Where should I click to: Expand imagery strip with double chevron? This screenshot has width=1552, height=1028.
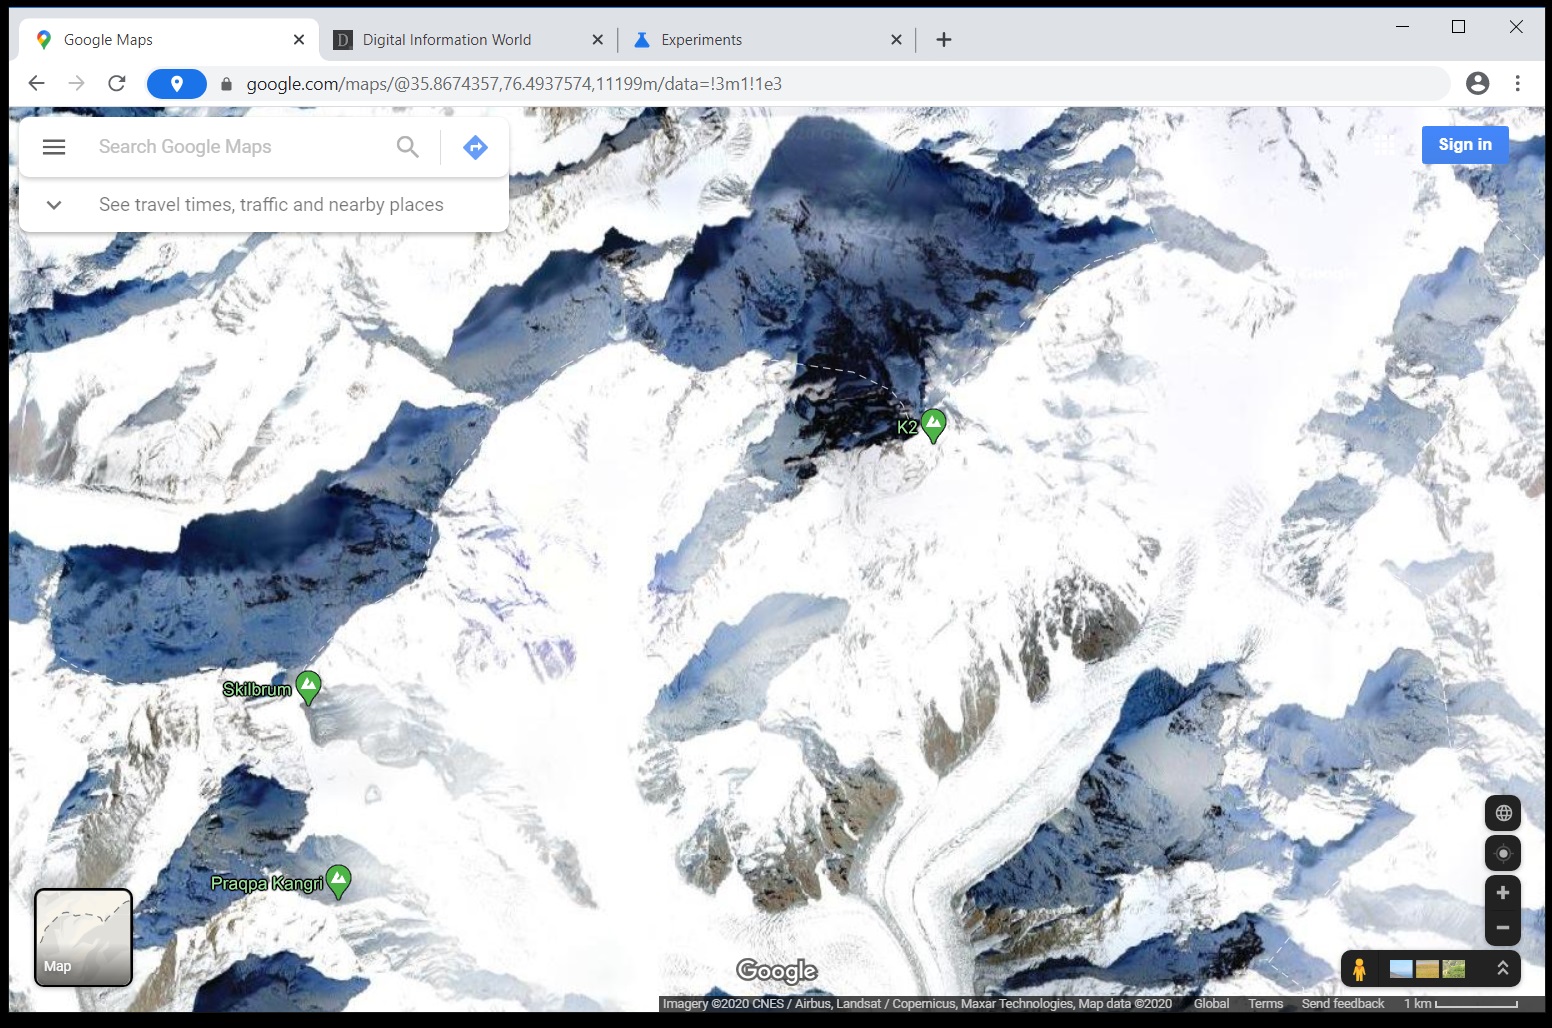pos(1502,968)
